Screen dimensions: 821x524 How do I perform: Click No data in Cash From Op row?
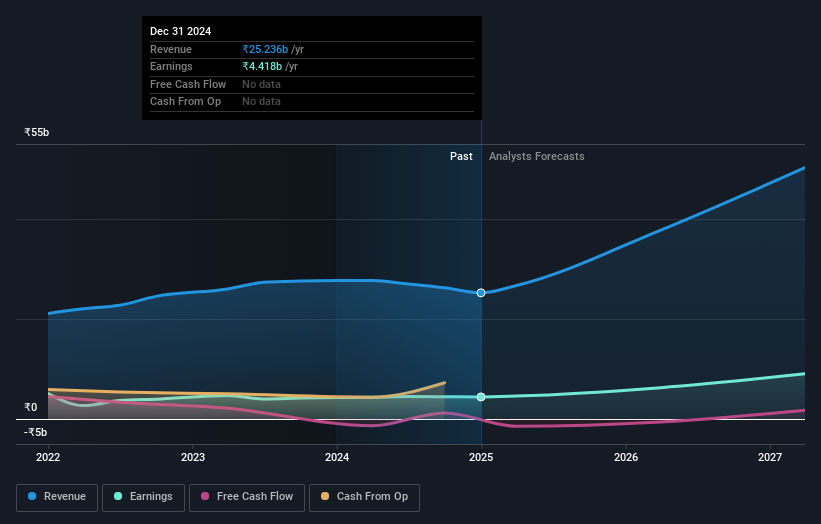tap(261, 102)
